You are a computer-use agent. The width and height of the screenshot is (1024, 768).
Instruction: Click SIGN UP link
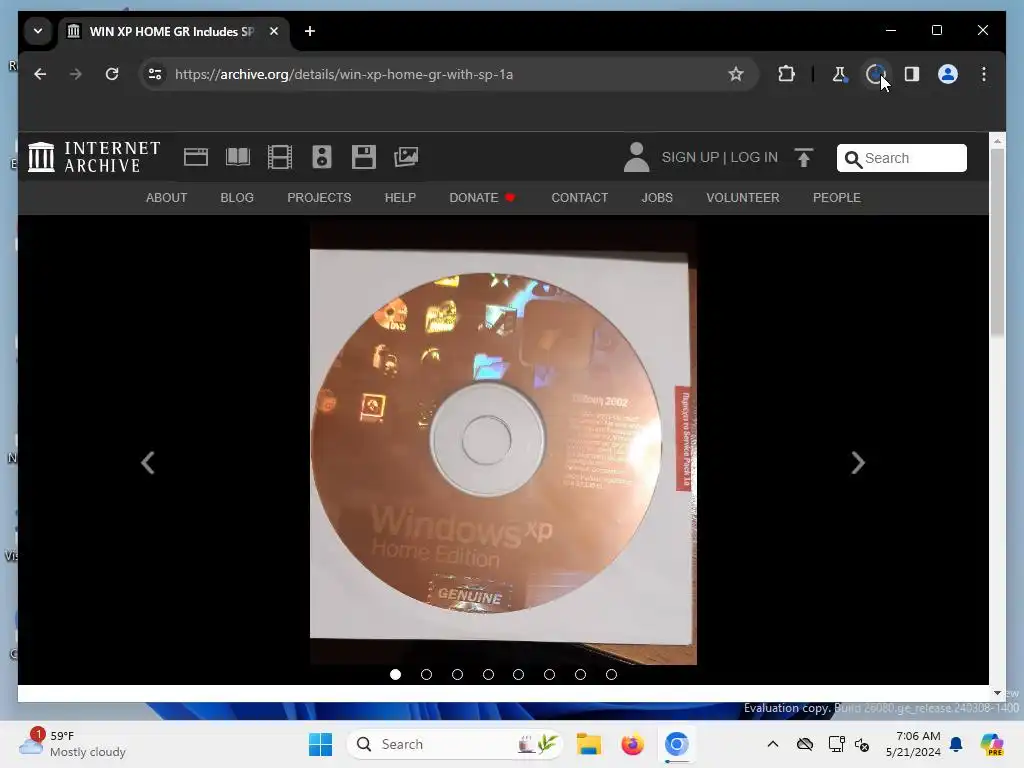point(690,157)
